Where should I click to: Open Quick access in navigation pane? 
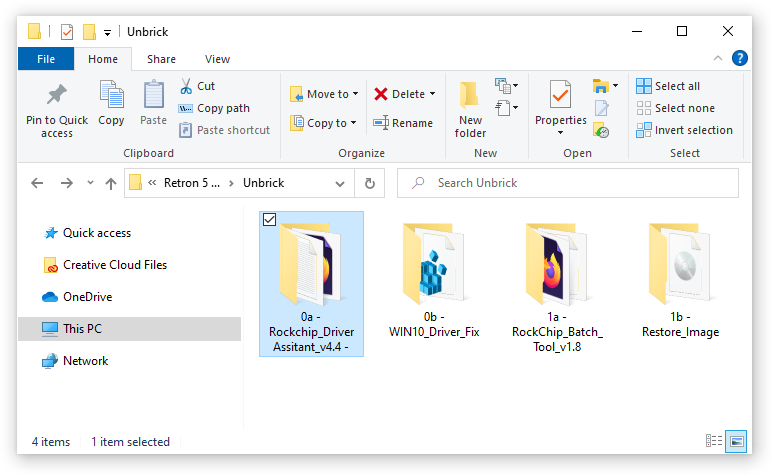[97, 233]
